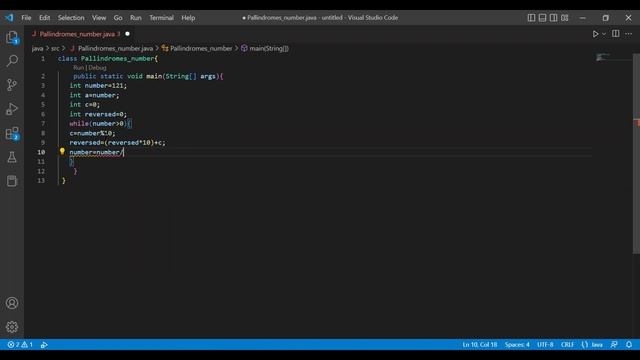The image size is (640, 360).
Task: Open the Customize Layout icon
Action: tap(564, 18)
